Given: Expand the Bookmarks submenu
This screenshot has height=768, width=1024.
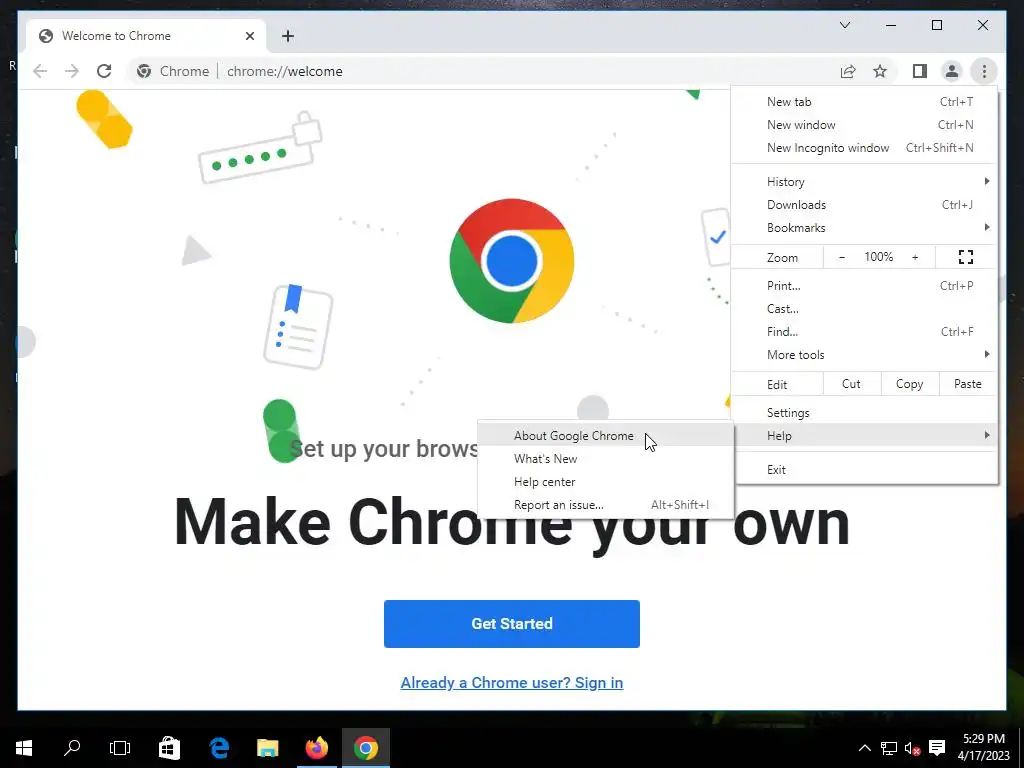Looking at the screenshot, I should [865, 227].
